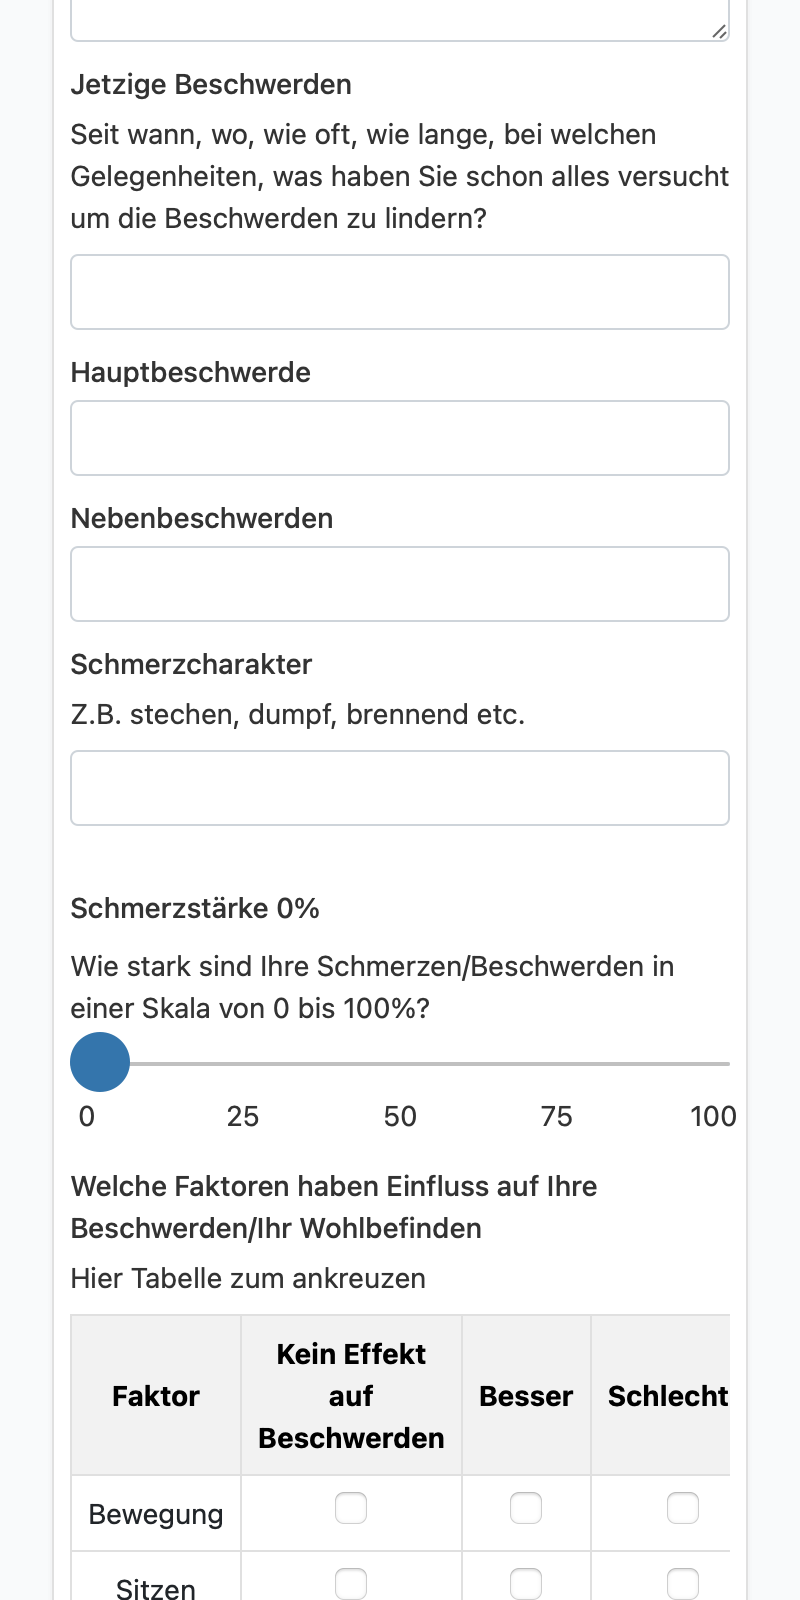The image size is (800, 1600).
Task: Click the partially visible textarea at the top
Action: (400, 20)
